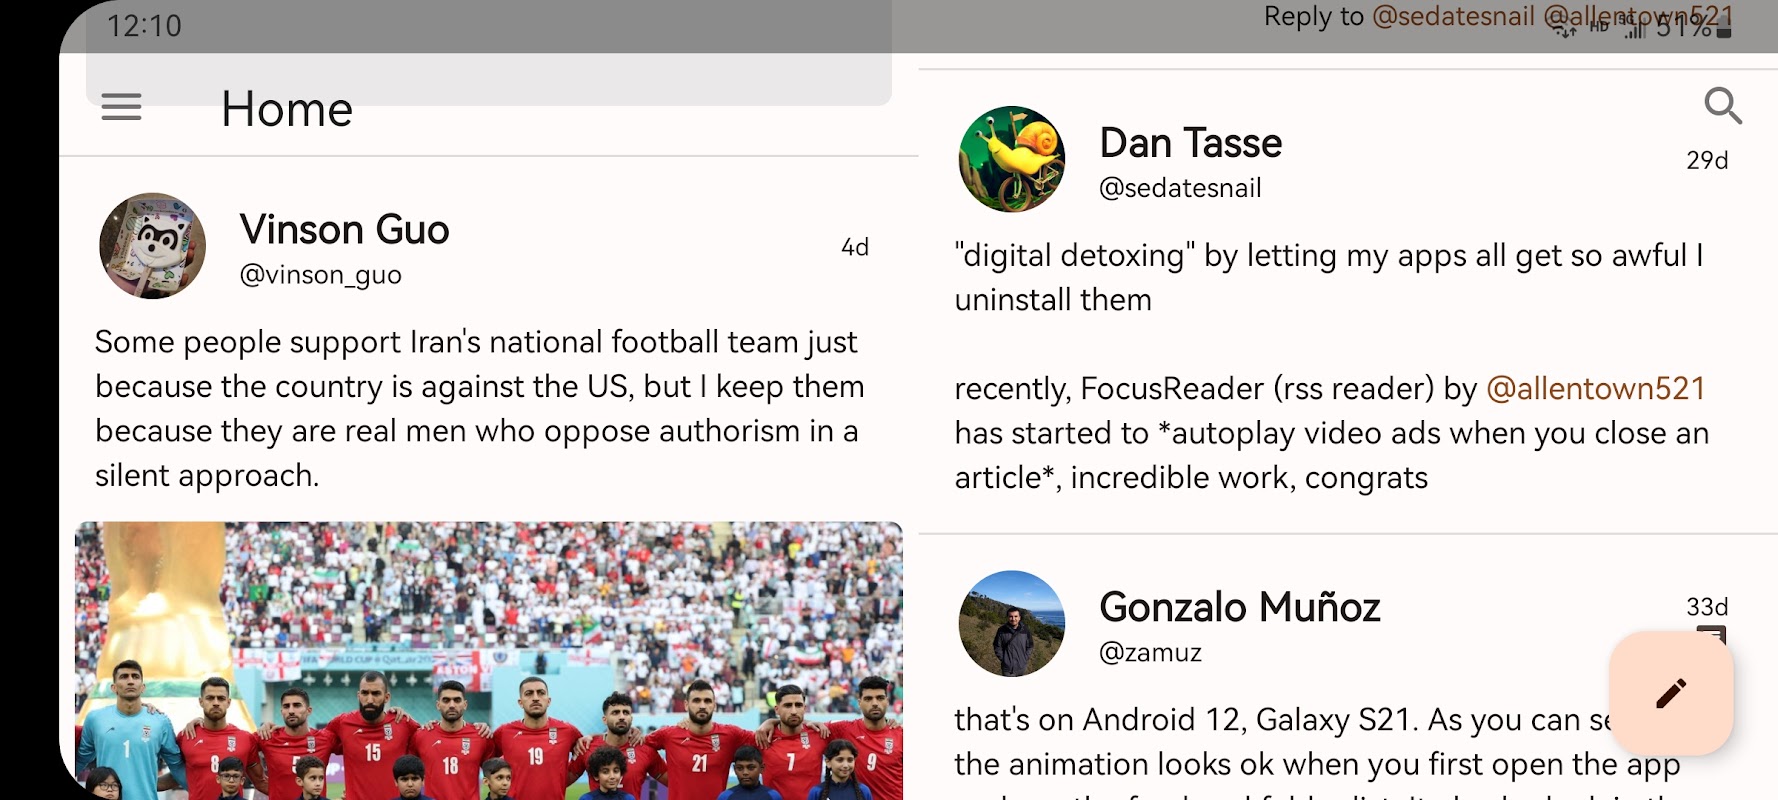This screenshot has width=1778, height=800.
Task: Tap the 29d timestamp on Dan's post
Action: coord(1707,160)
